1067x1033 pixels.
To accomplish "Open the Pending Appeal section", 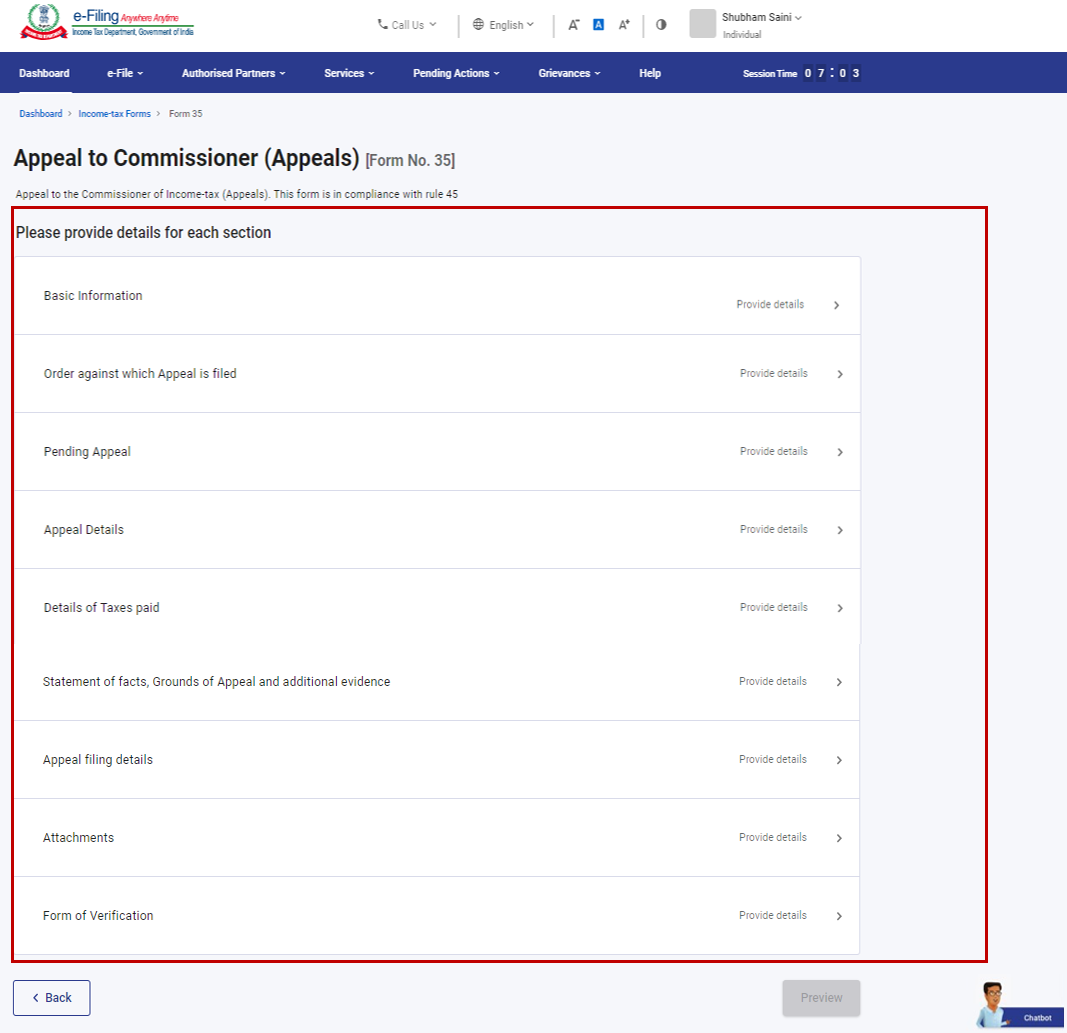I will click(x=436, y=452).
